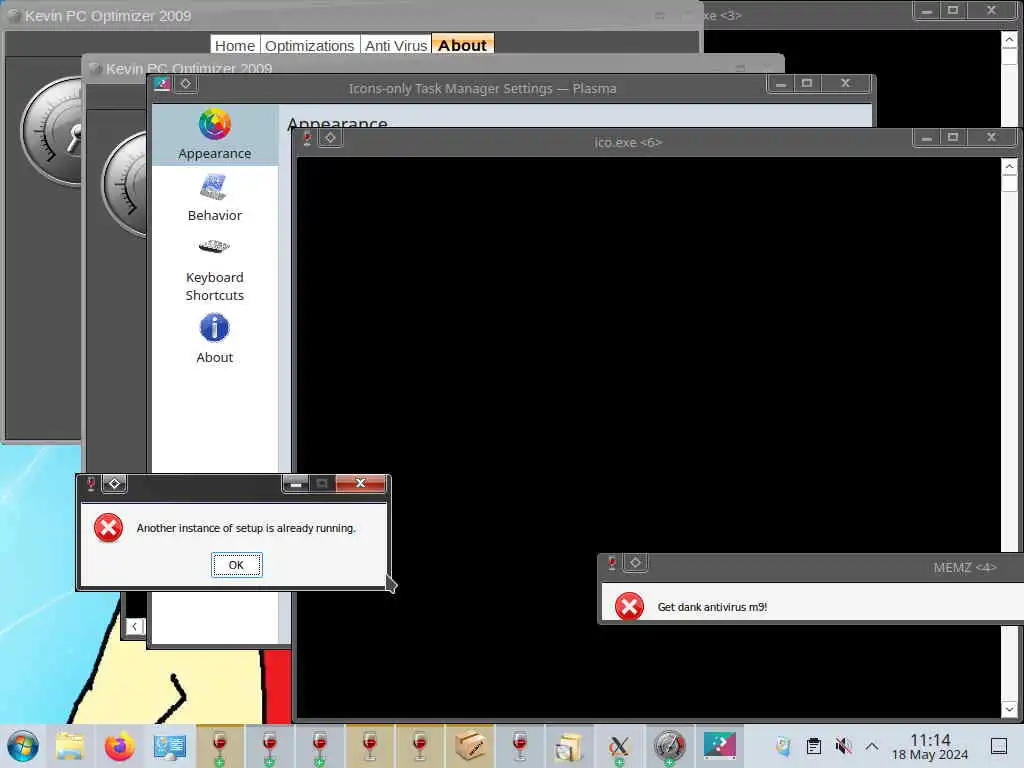The height and width of the screenshot is (768, 1024).
Task: Open the system settings monitor icon on taskbar
Action: [x=170, y=746]
